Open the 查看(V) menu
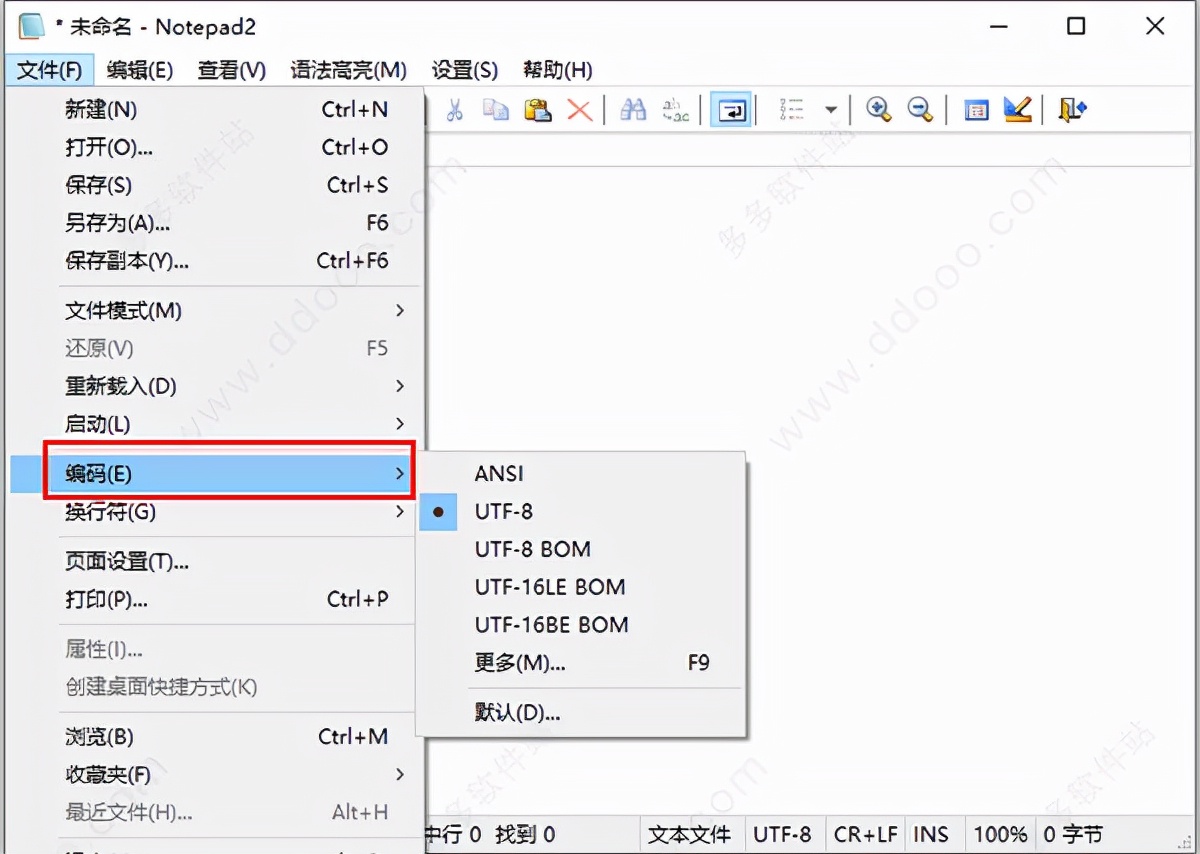The width and height of the screenshot is (1200, 854). [x=233, y=70]
